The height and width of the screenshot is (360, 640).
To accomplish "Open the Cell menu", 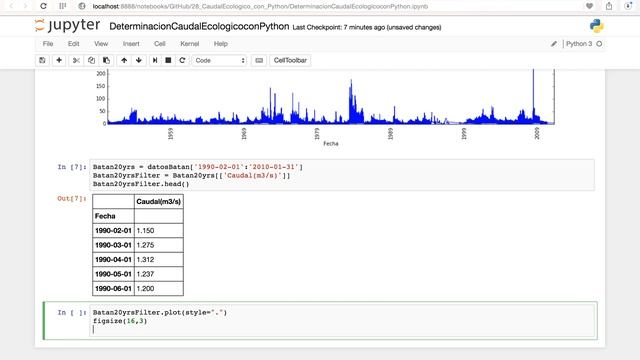I will [160, 44].
